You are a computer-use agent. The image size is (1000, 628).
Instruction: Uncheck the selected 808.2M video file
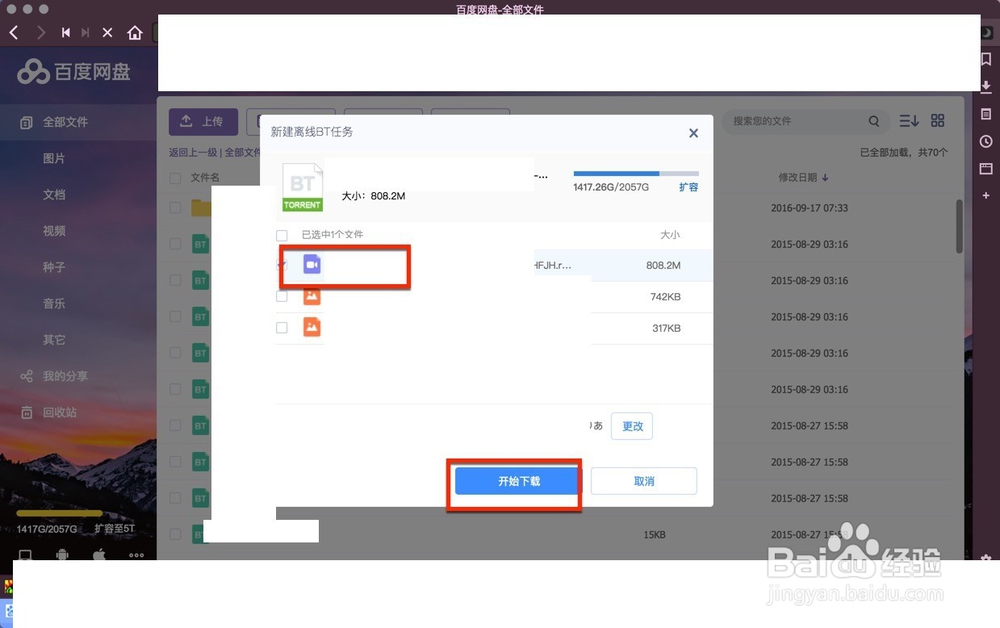[281, 265]
